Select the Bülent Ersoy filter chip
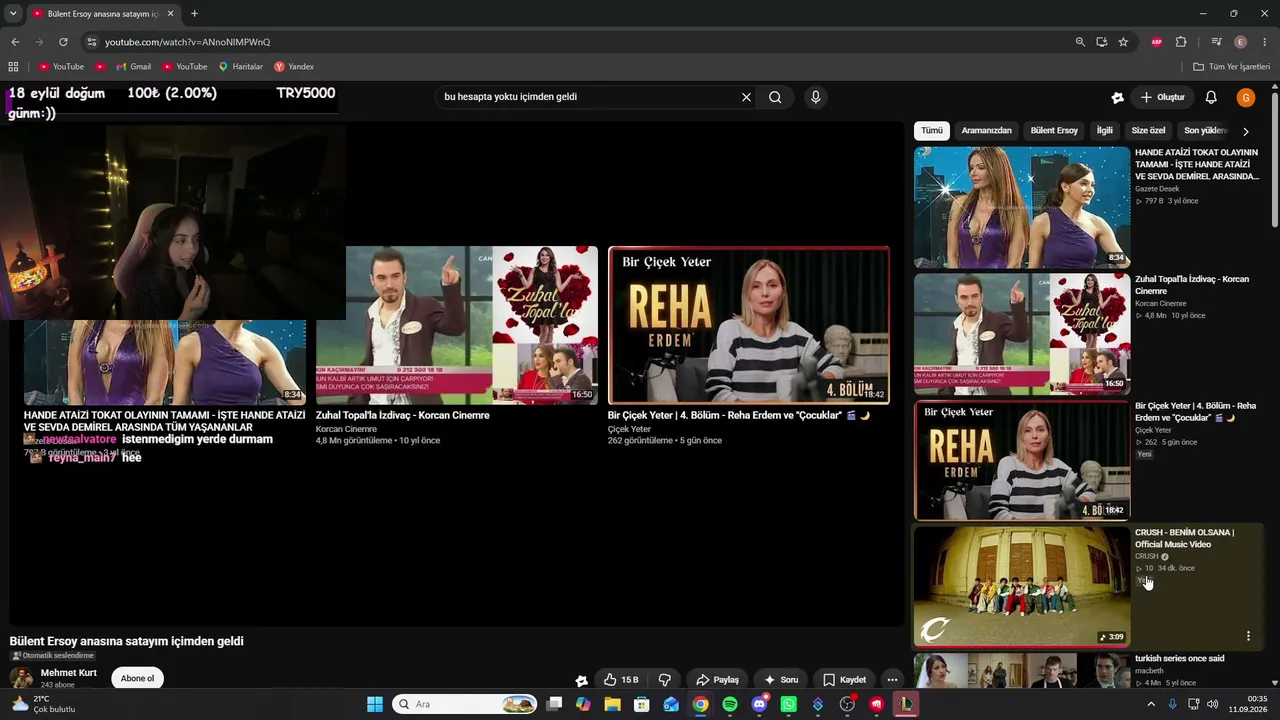The height and width of the screenshot is (720, 1280). [1054, 131]
